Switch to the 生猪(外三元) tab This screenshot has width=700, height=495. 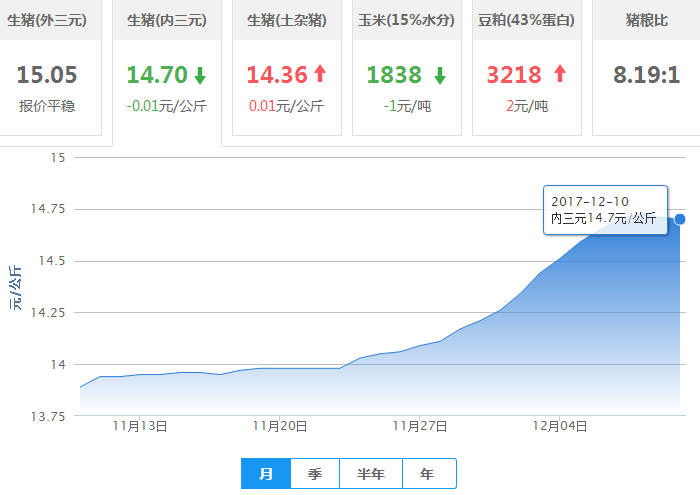[46, 19]
